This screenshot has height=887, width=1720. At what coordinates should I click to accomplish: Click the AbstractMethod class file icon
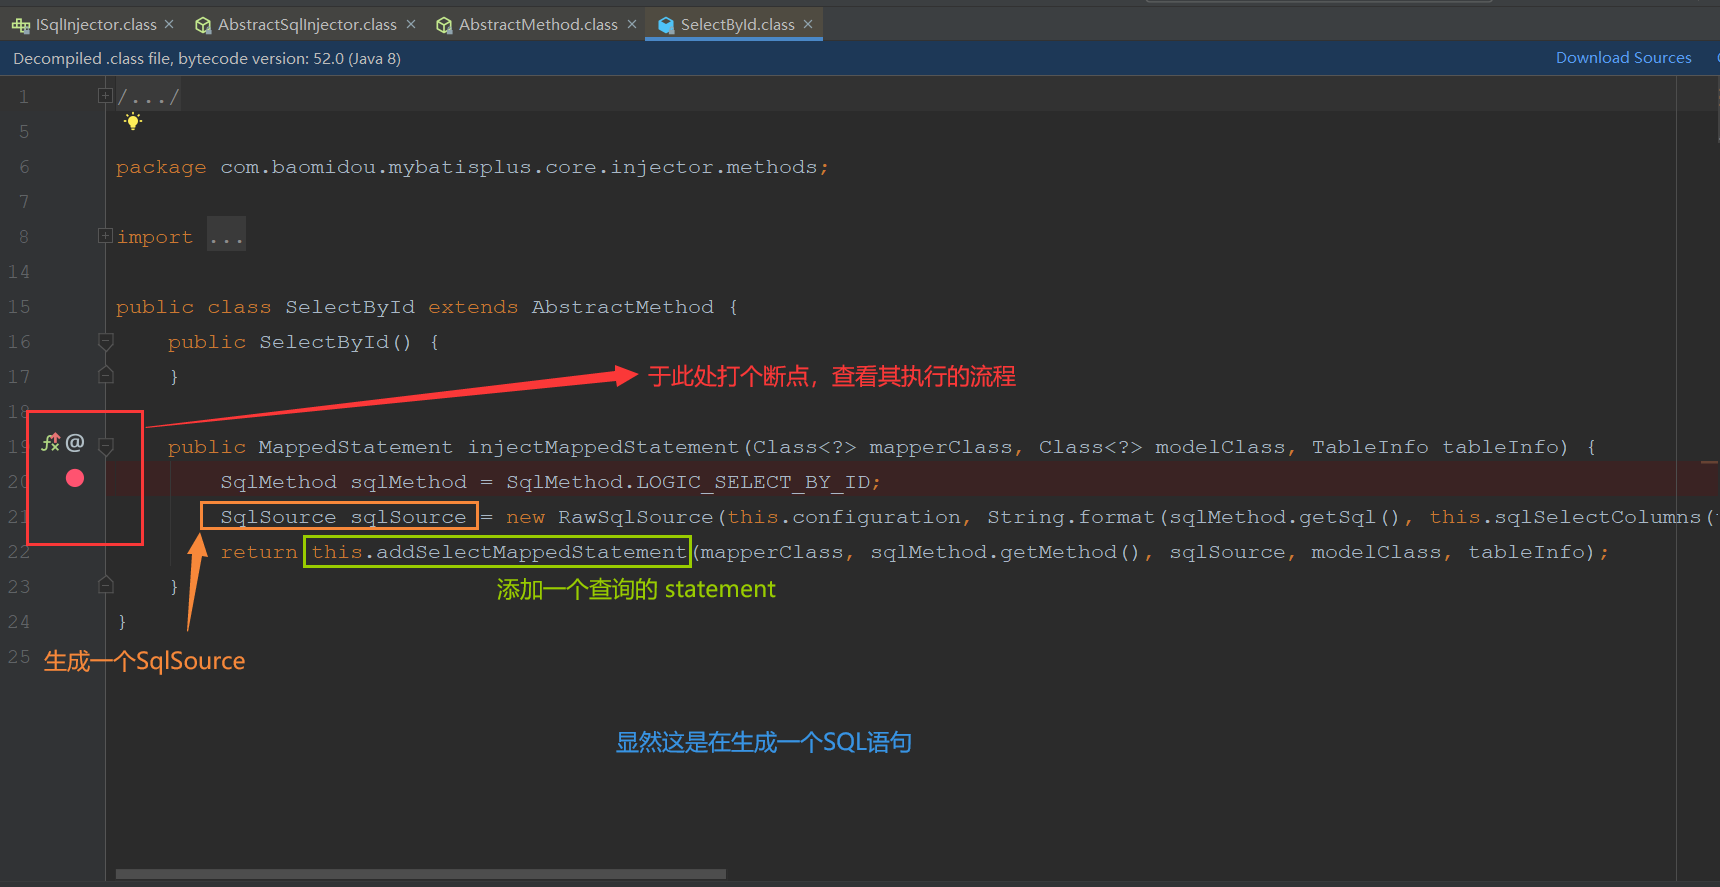click(x=444, y=25)
